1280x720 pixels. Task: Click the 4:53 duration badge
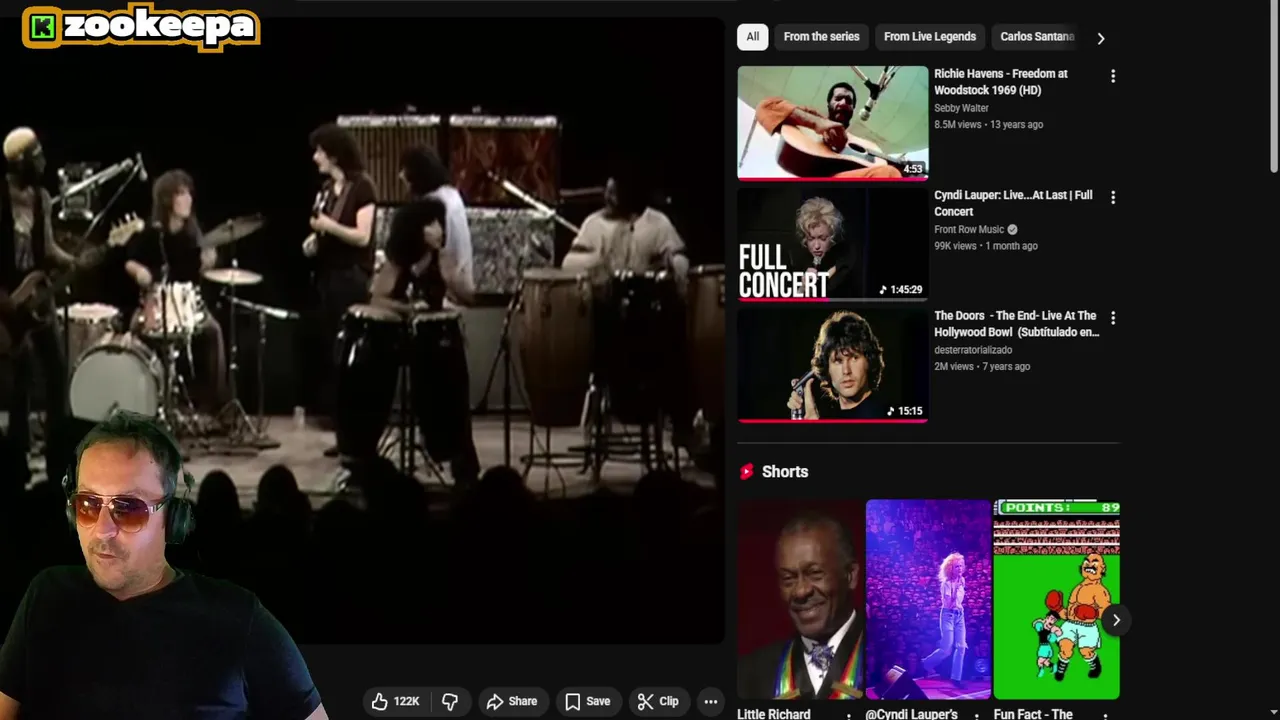coord(913,169)
